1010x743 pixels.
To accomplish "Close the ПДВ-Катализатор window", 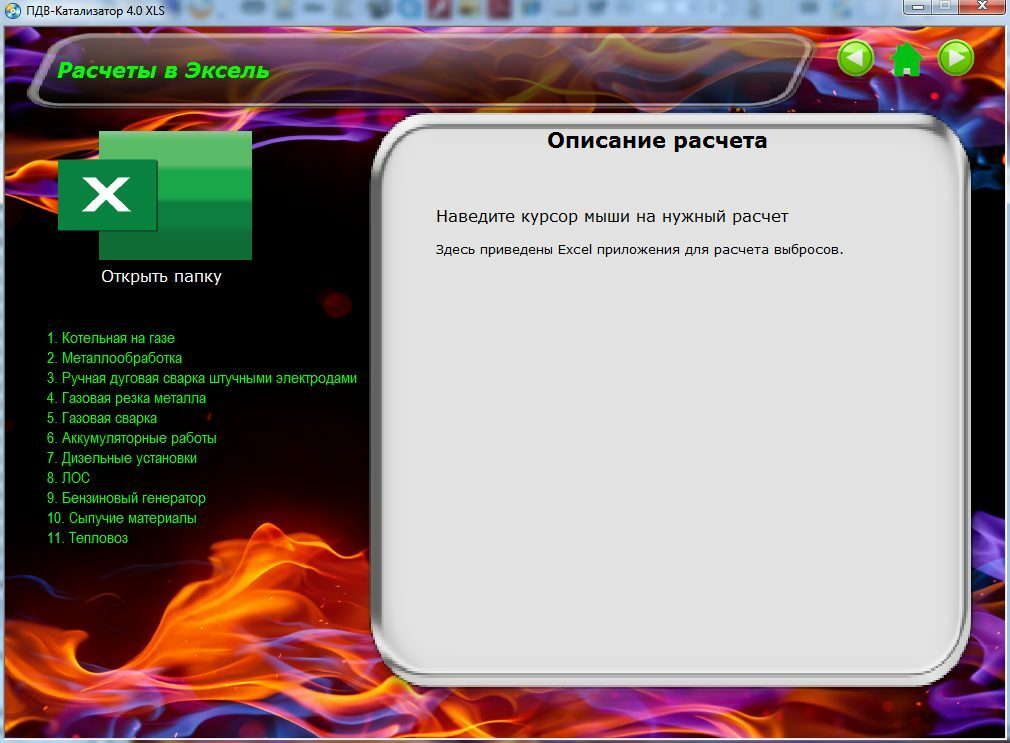I will tap(982, 6).
